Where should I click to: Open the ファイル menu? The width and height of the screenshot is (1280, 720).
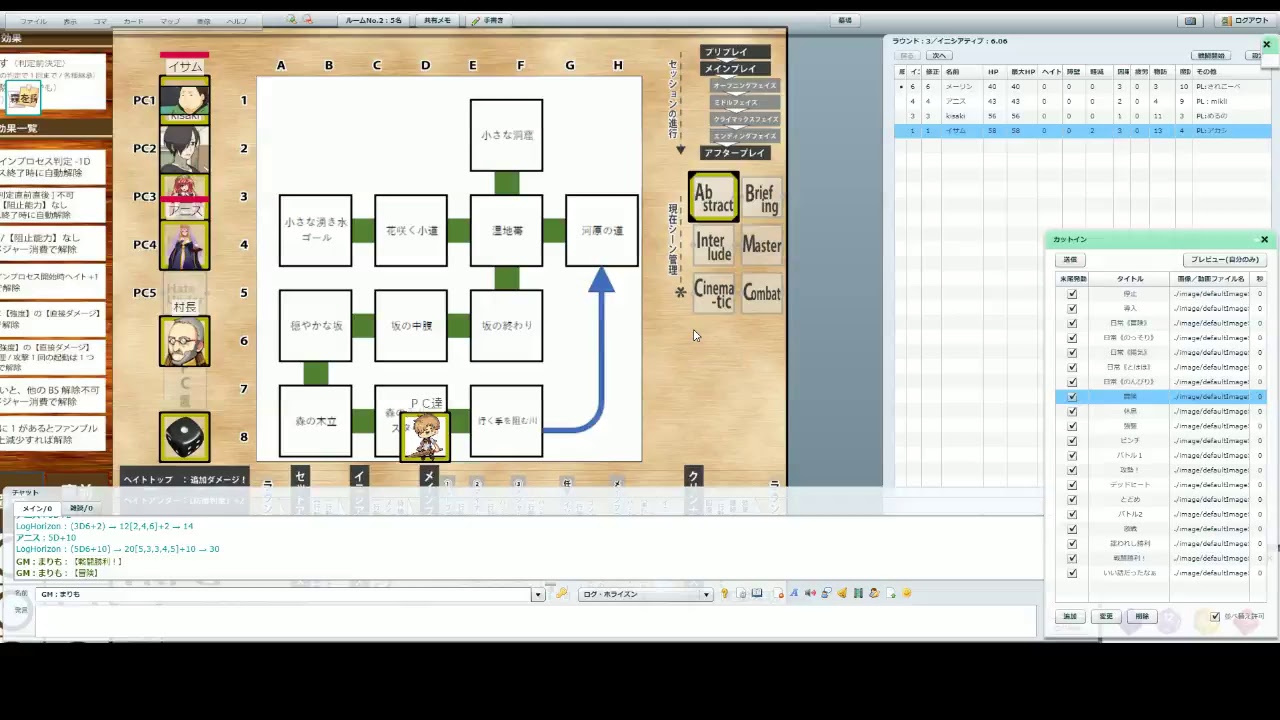point(33,21)
